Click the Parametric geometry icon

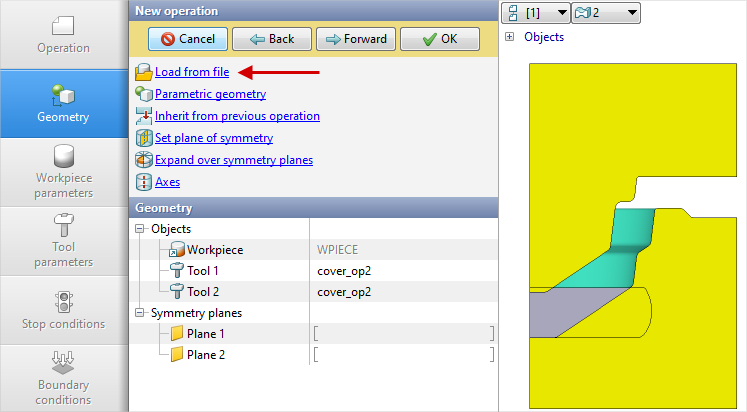point(143,94)
